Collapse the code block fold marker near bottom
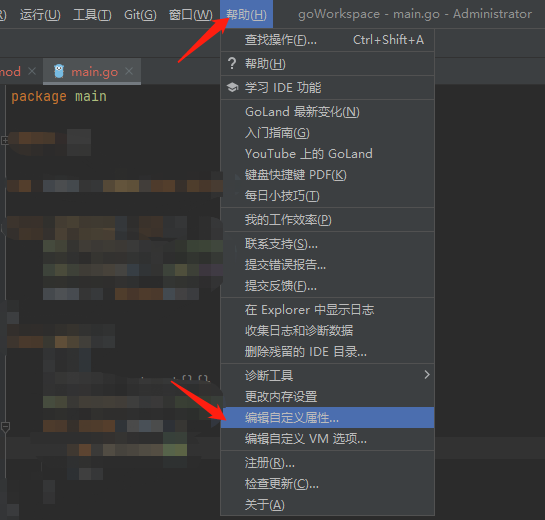Image resolution: width=545 pixels, height=520 pixels. click(5, 426)
